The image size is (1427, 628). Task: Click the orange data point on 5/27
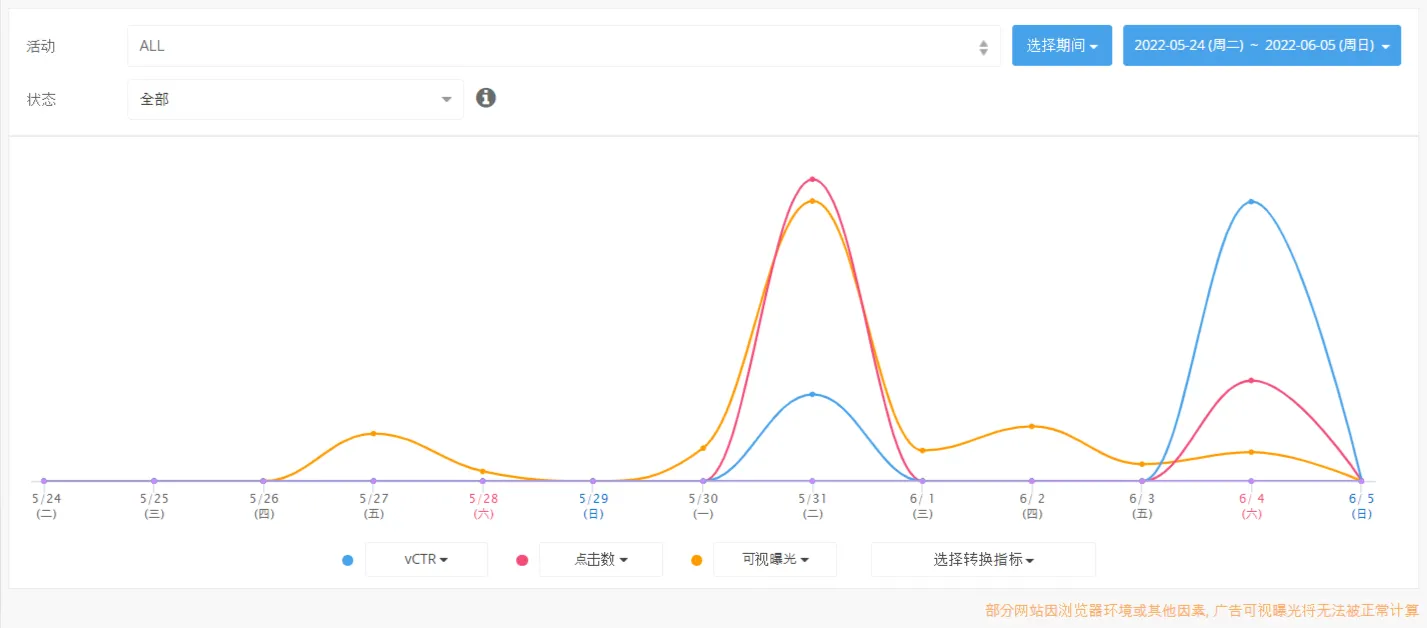pos(373,433)
